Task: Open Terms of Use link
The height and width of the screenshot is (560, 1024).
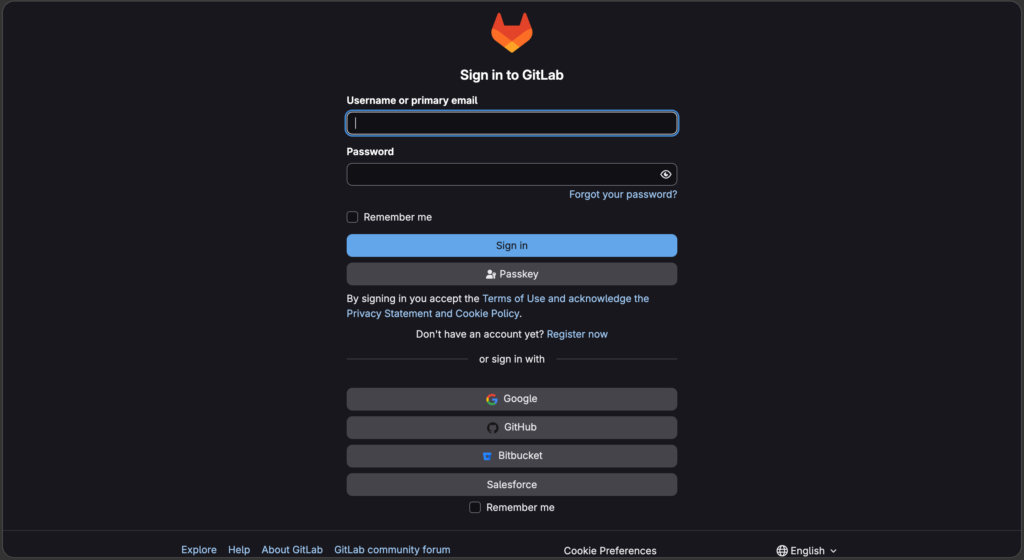Action: click(513, 298)
